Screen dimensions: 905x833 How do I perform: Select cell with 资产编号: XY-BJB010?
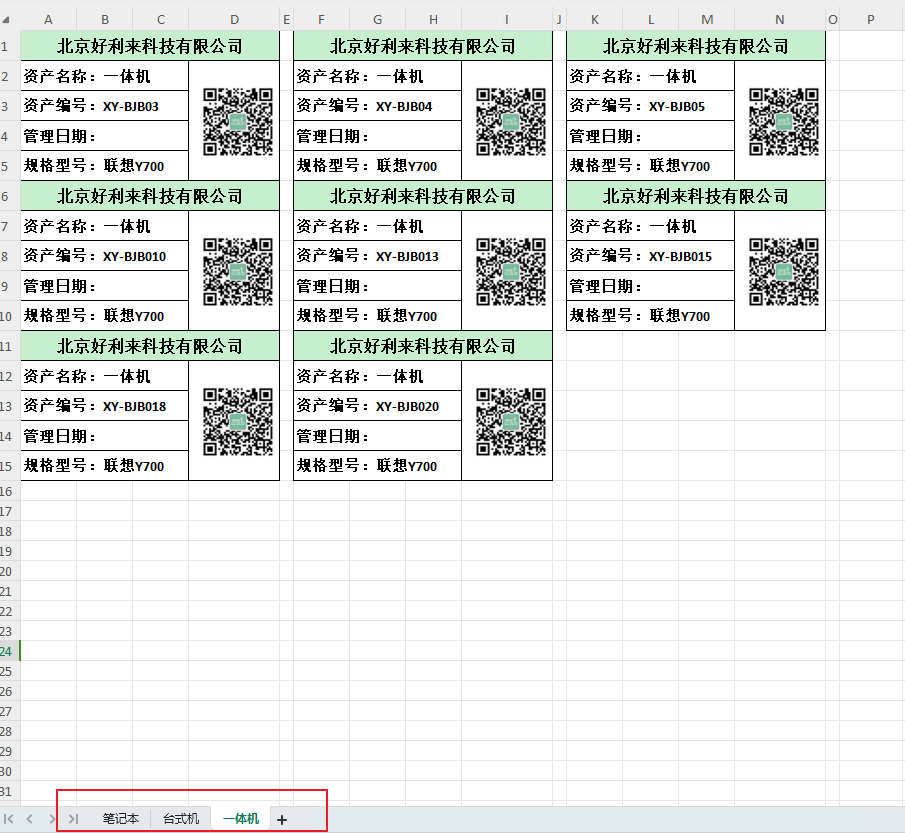point(104,256)
